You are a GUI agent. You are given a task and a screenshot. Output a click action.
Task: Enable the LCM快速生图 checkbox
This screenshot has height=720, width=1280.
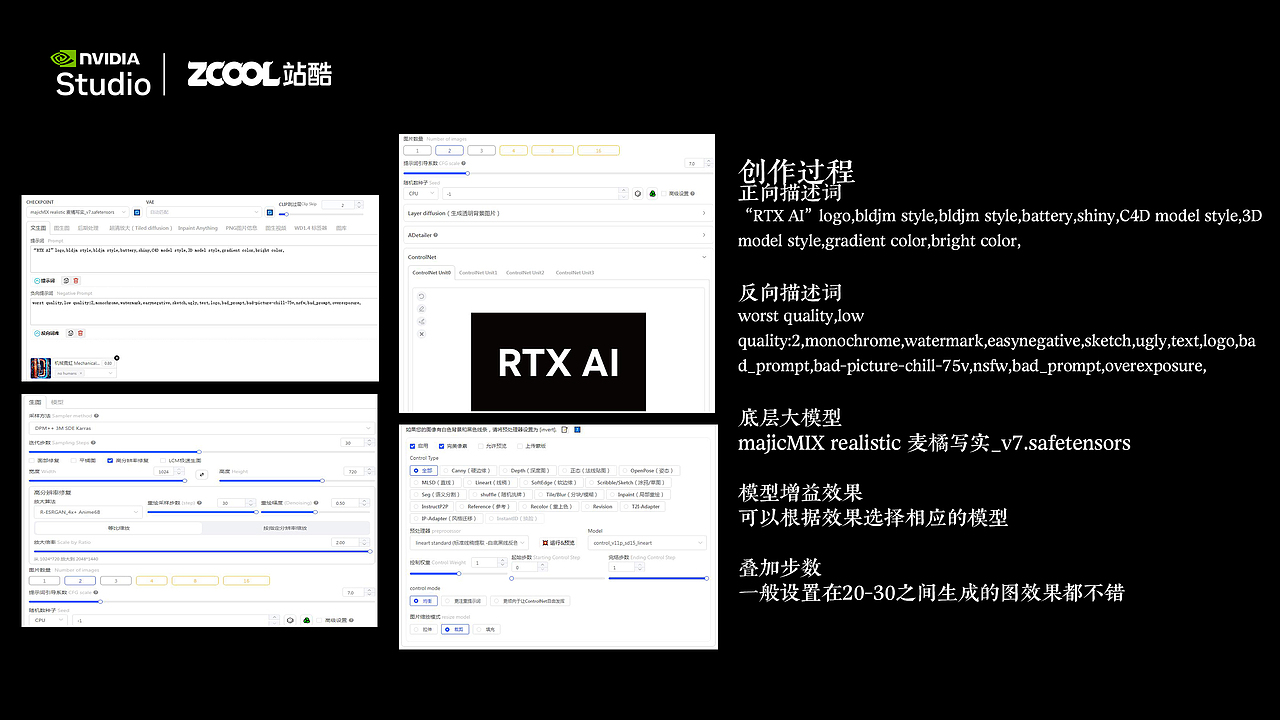point(163,460)
